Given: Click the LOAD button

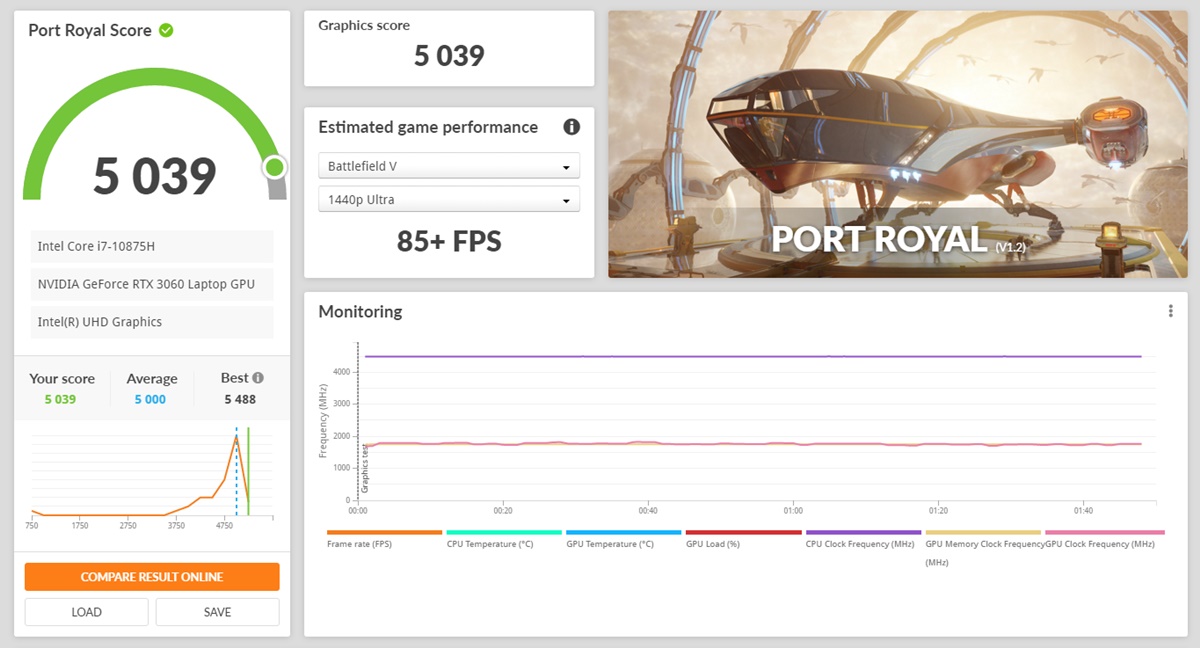Looking at the screenshot, I should (x=87, y=612).
